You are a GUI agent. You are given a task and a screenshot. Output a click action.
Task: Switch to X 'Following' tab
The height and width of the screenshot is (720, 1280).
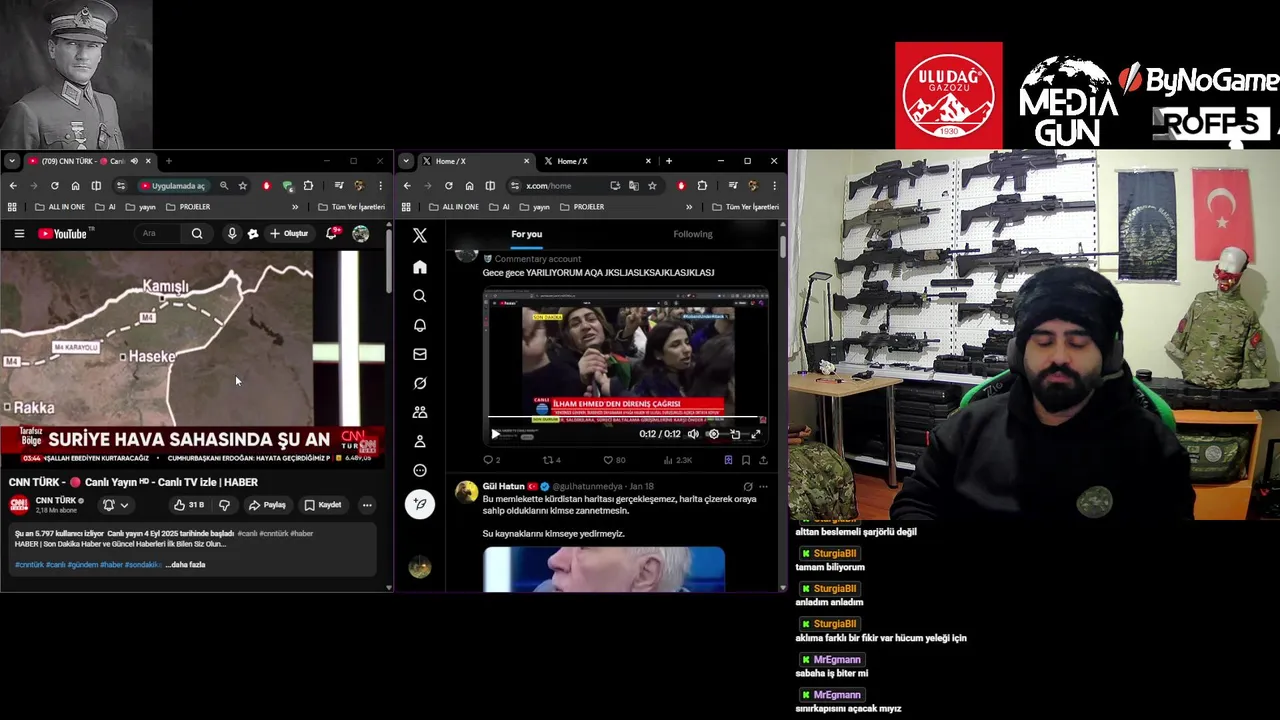[x=692, y=234]
